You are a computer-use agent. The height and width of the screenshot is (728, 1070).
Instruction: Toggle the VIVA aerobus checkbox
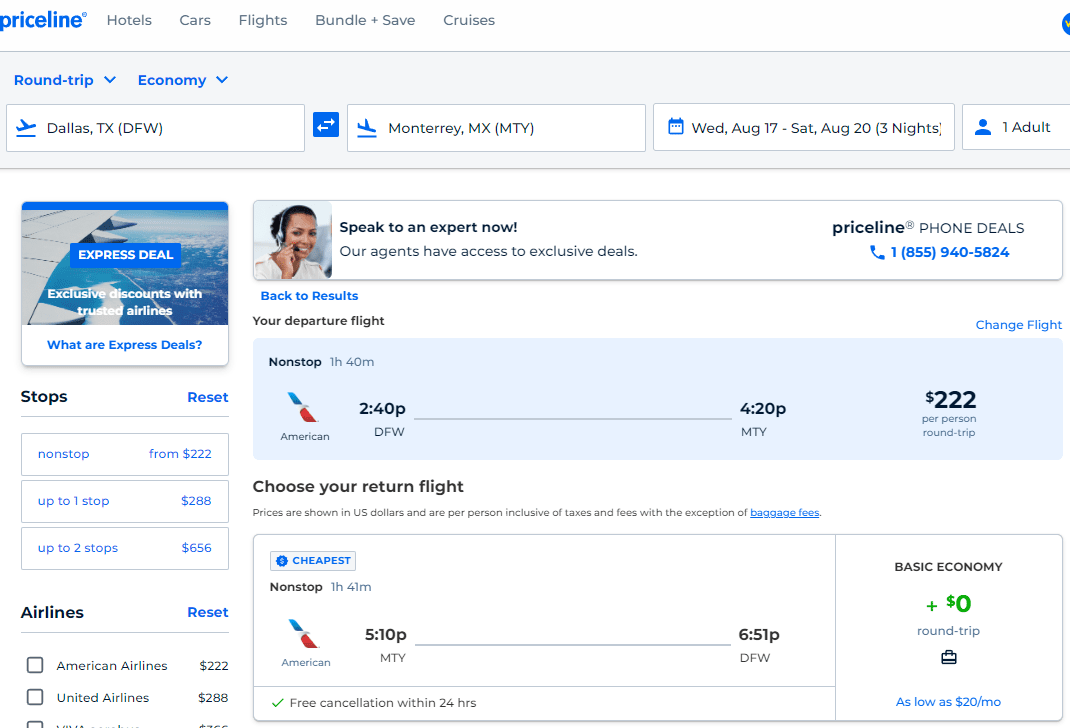click(x=35, y=725)
